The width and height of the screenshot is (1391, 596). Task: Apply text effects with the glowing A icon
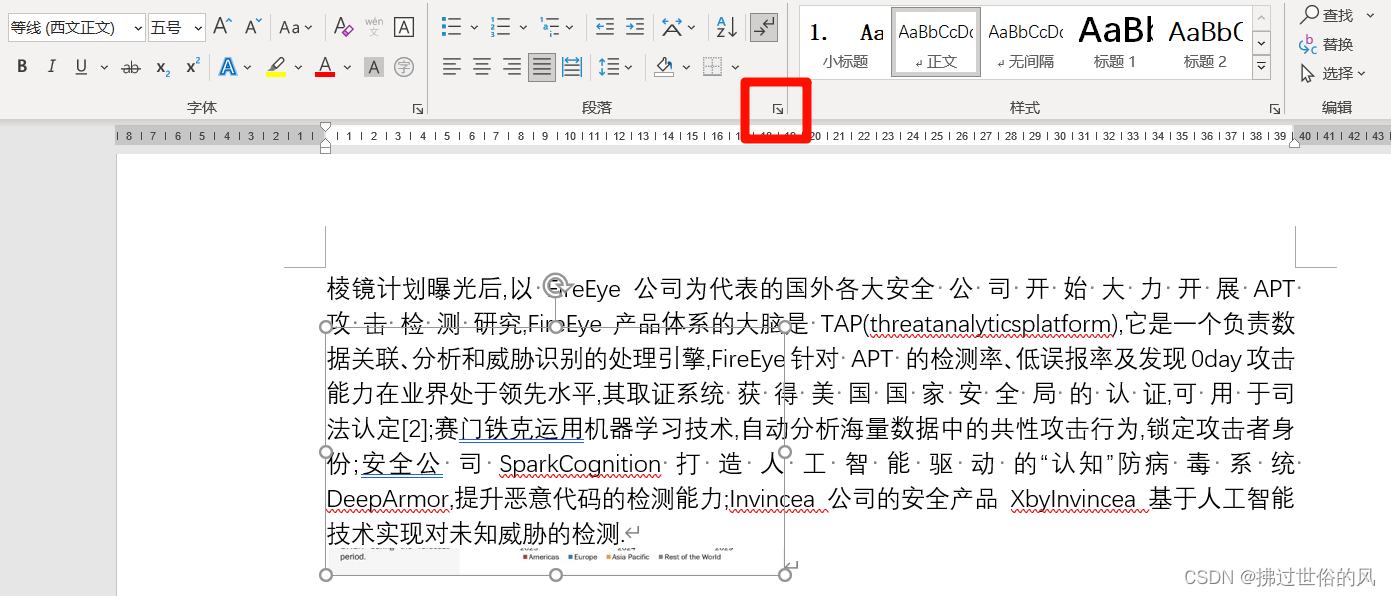tap(228, 68)
